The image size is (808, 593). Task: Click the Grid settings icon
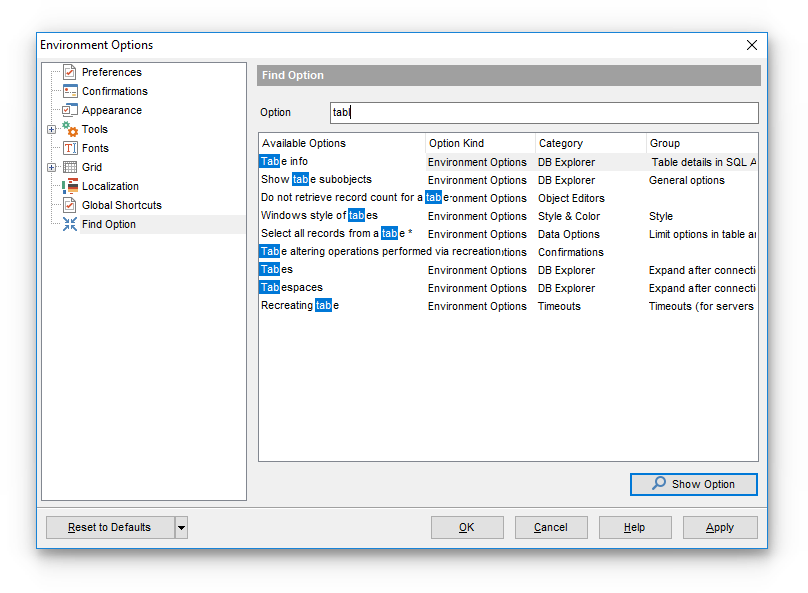point(69,167)
